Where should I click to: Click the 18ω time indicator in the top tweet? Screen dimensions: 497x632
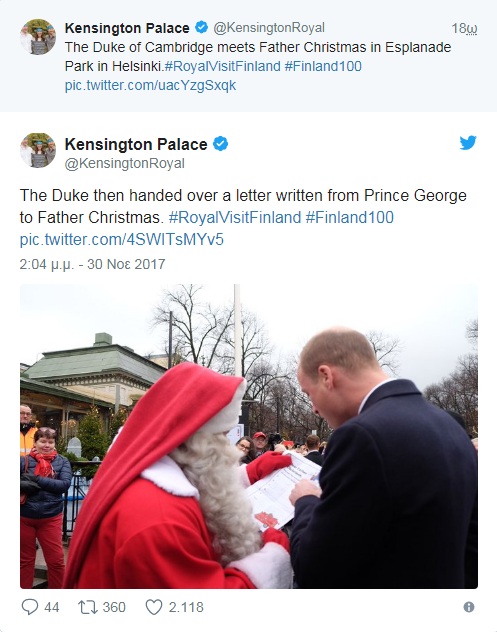pos(464,28)
